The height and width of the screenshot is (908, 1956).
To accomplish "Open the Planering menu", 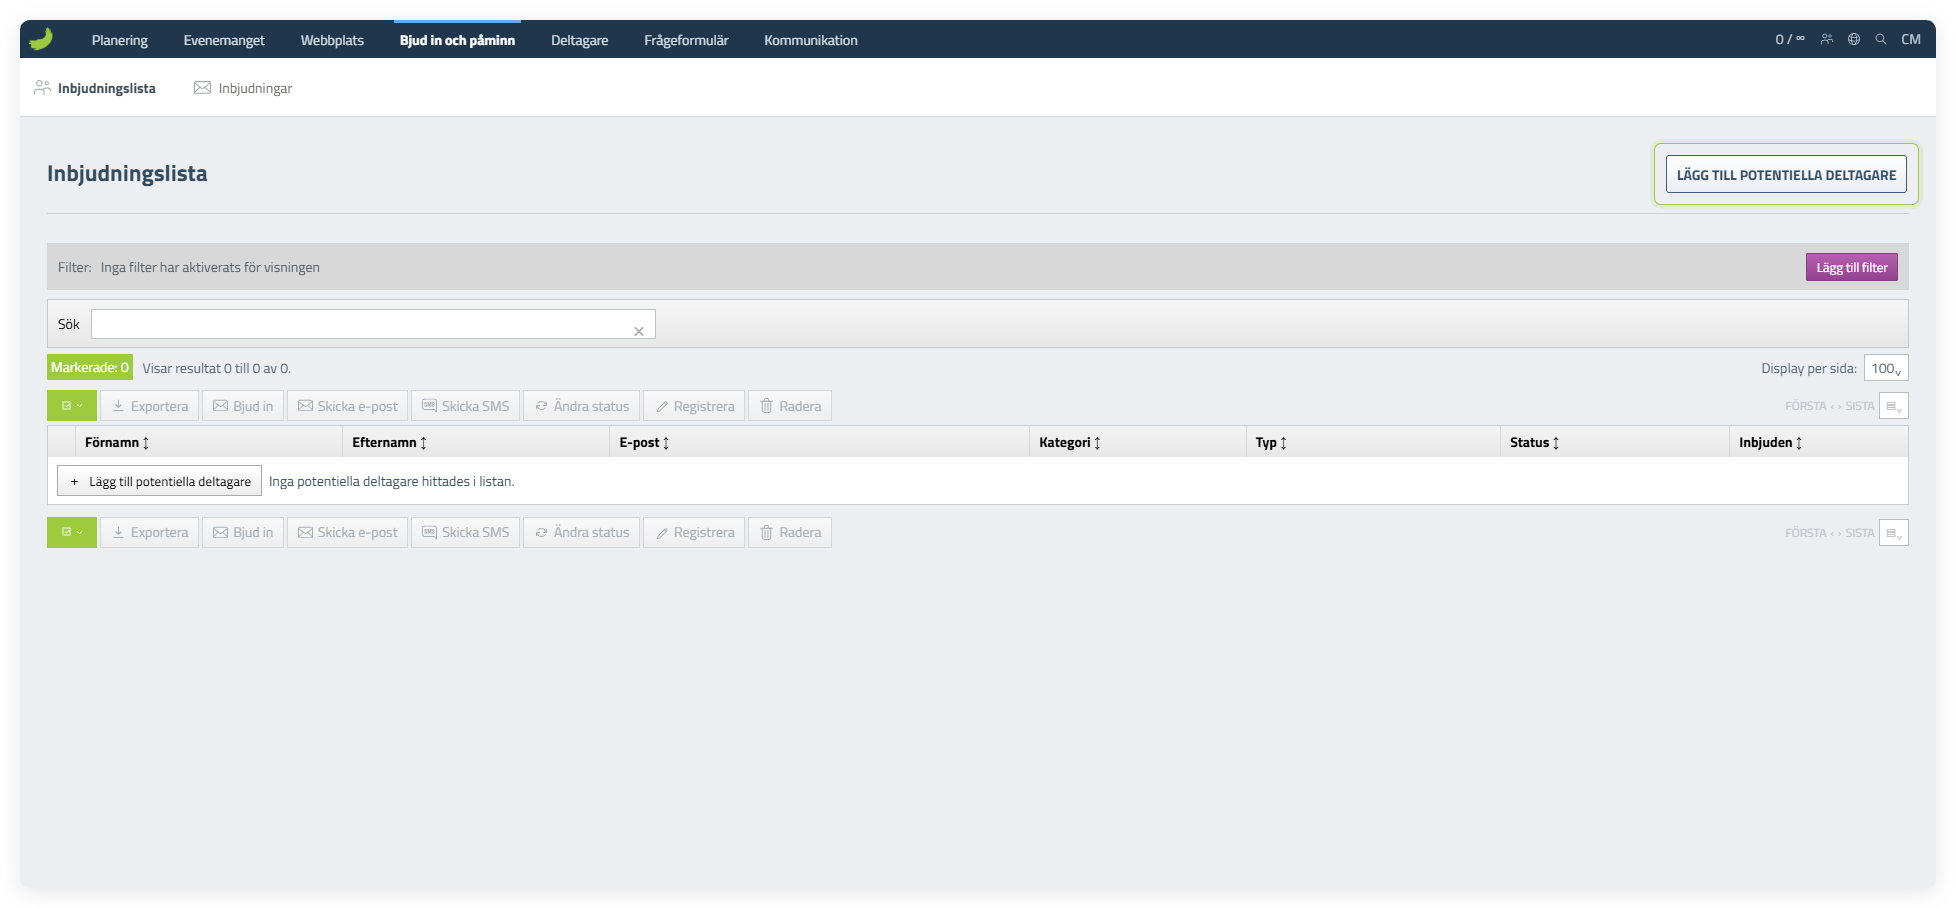I will [120, 40].
